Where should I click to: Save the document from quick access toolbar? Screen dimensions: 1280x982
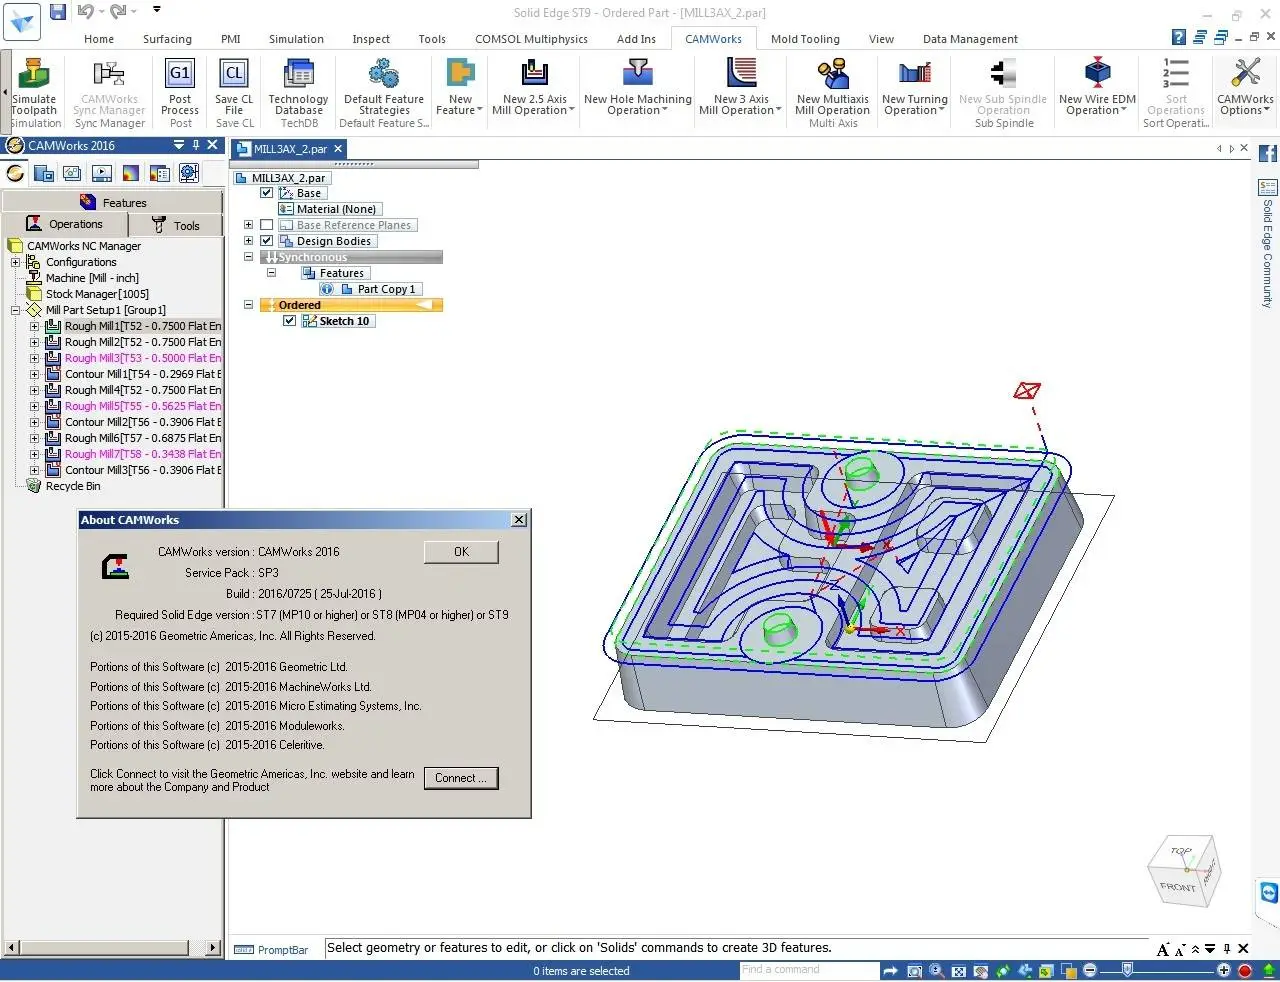58,11
